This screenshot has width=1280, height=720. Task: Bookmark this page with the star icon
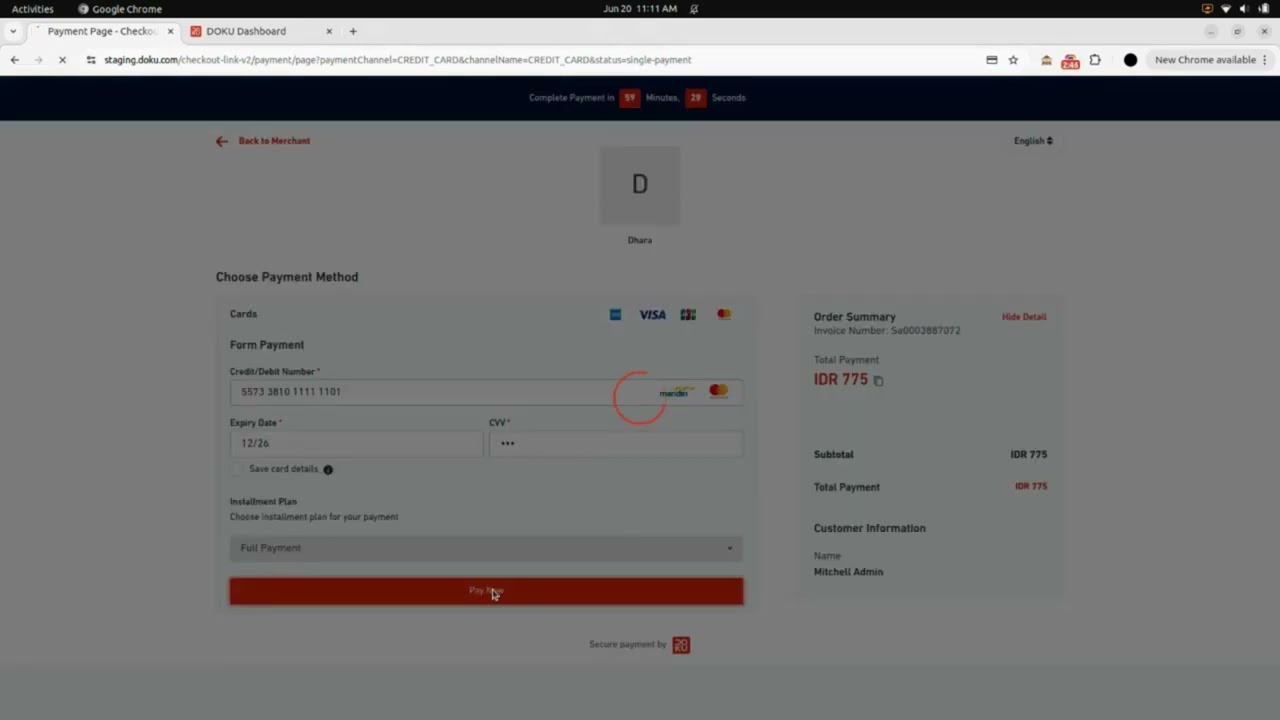point(1013,60)
